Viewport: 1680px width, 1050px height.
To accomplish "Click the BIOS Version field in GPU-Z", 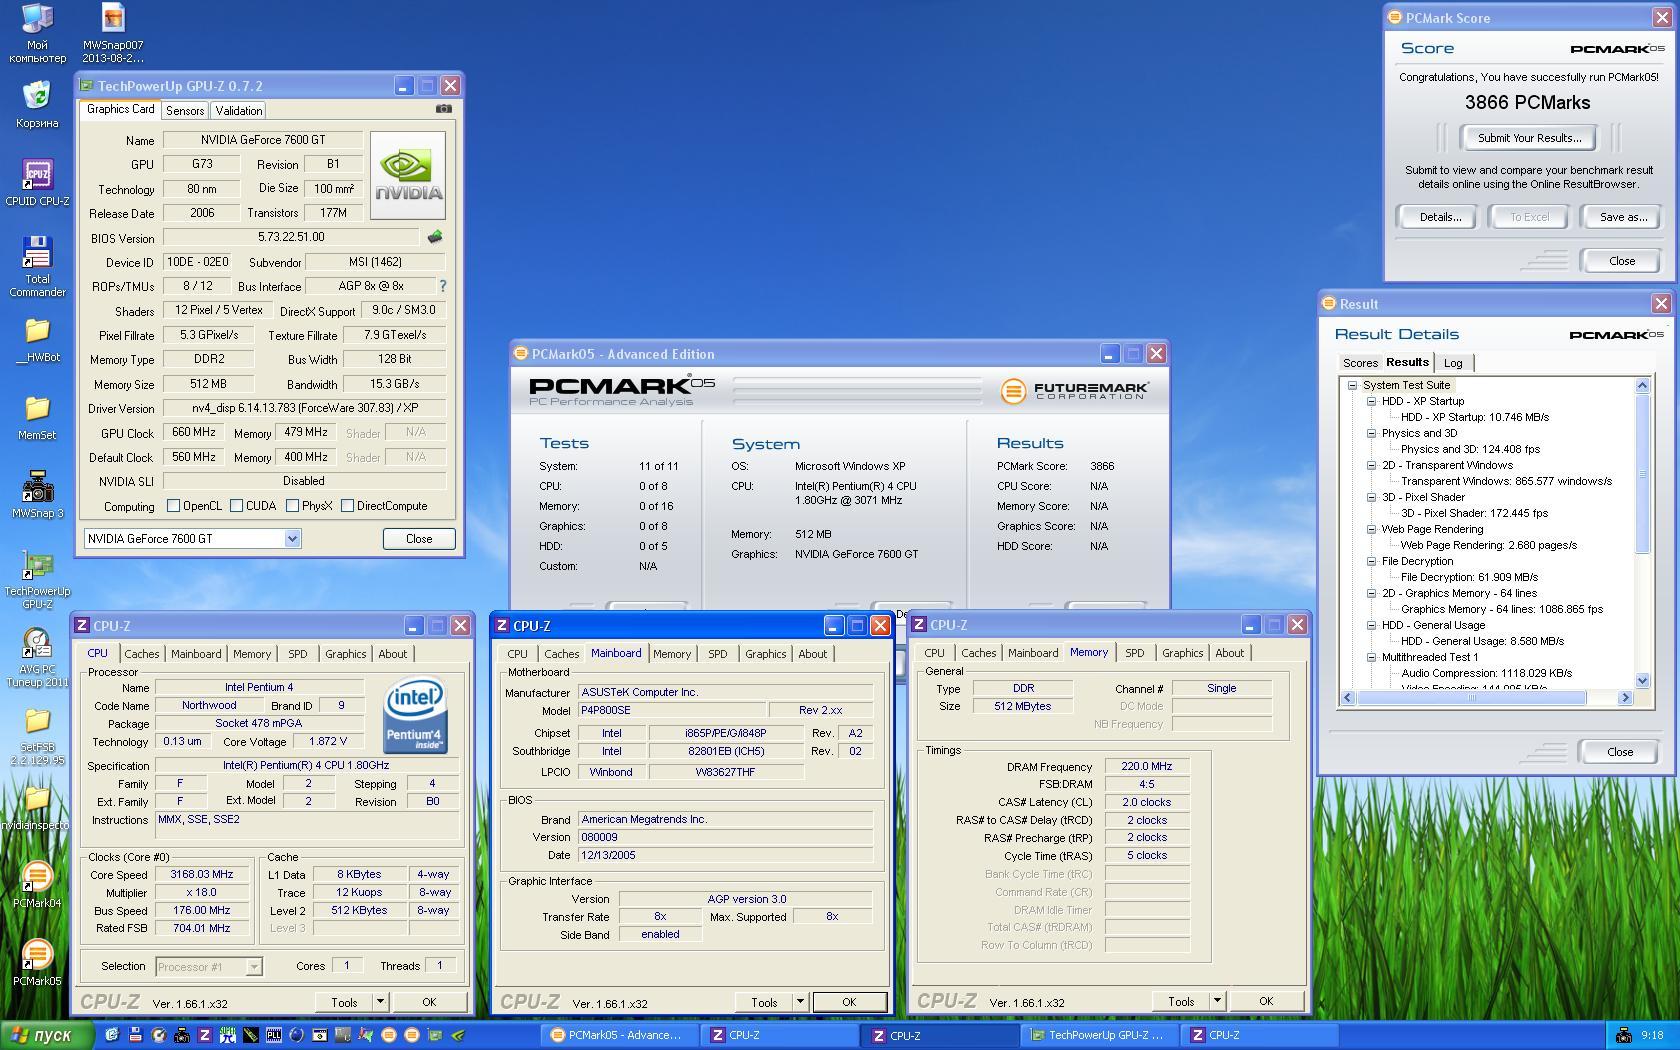I will [291, 237].
